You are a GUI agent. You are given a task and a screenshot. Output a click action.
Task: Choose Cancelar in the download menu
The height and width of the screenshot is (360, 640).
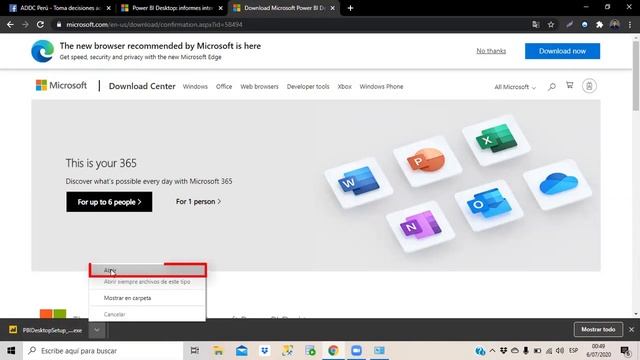147,314
